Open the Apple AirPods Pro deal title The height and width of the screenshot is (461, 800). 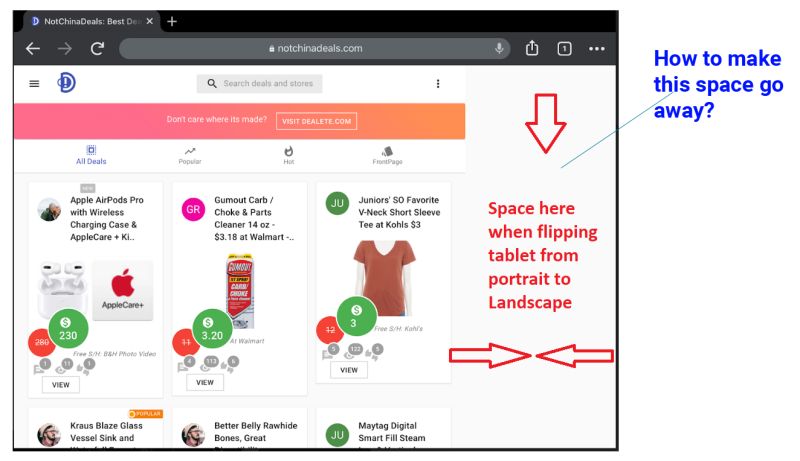[x=107, y=218]
